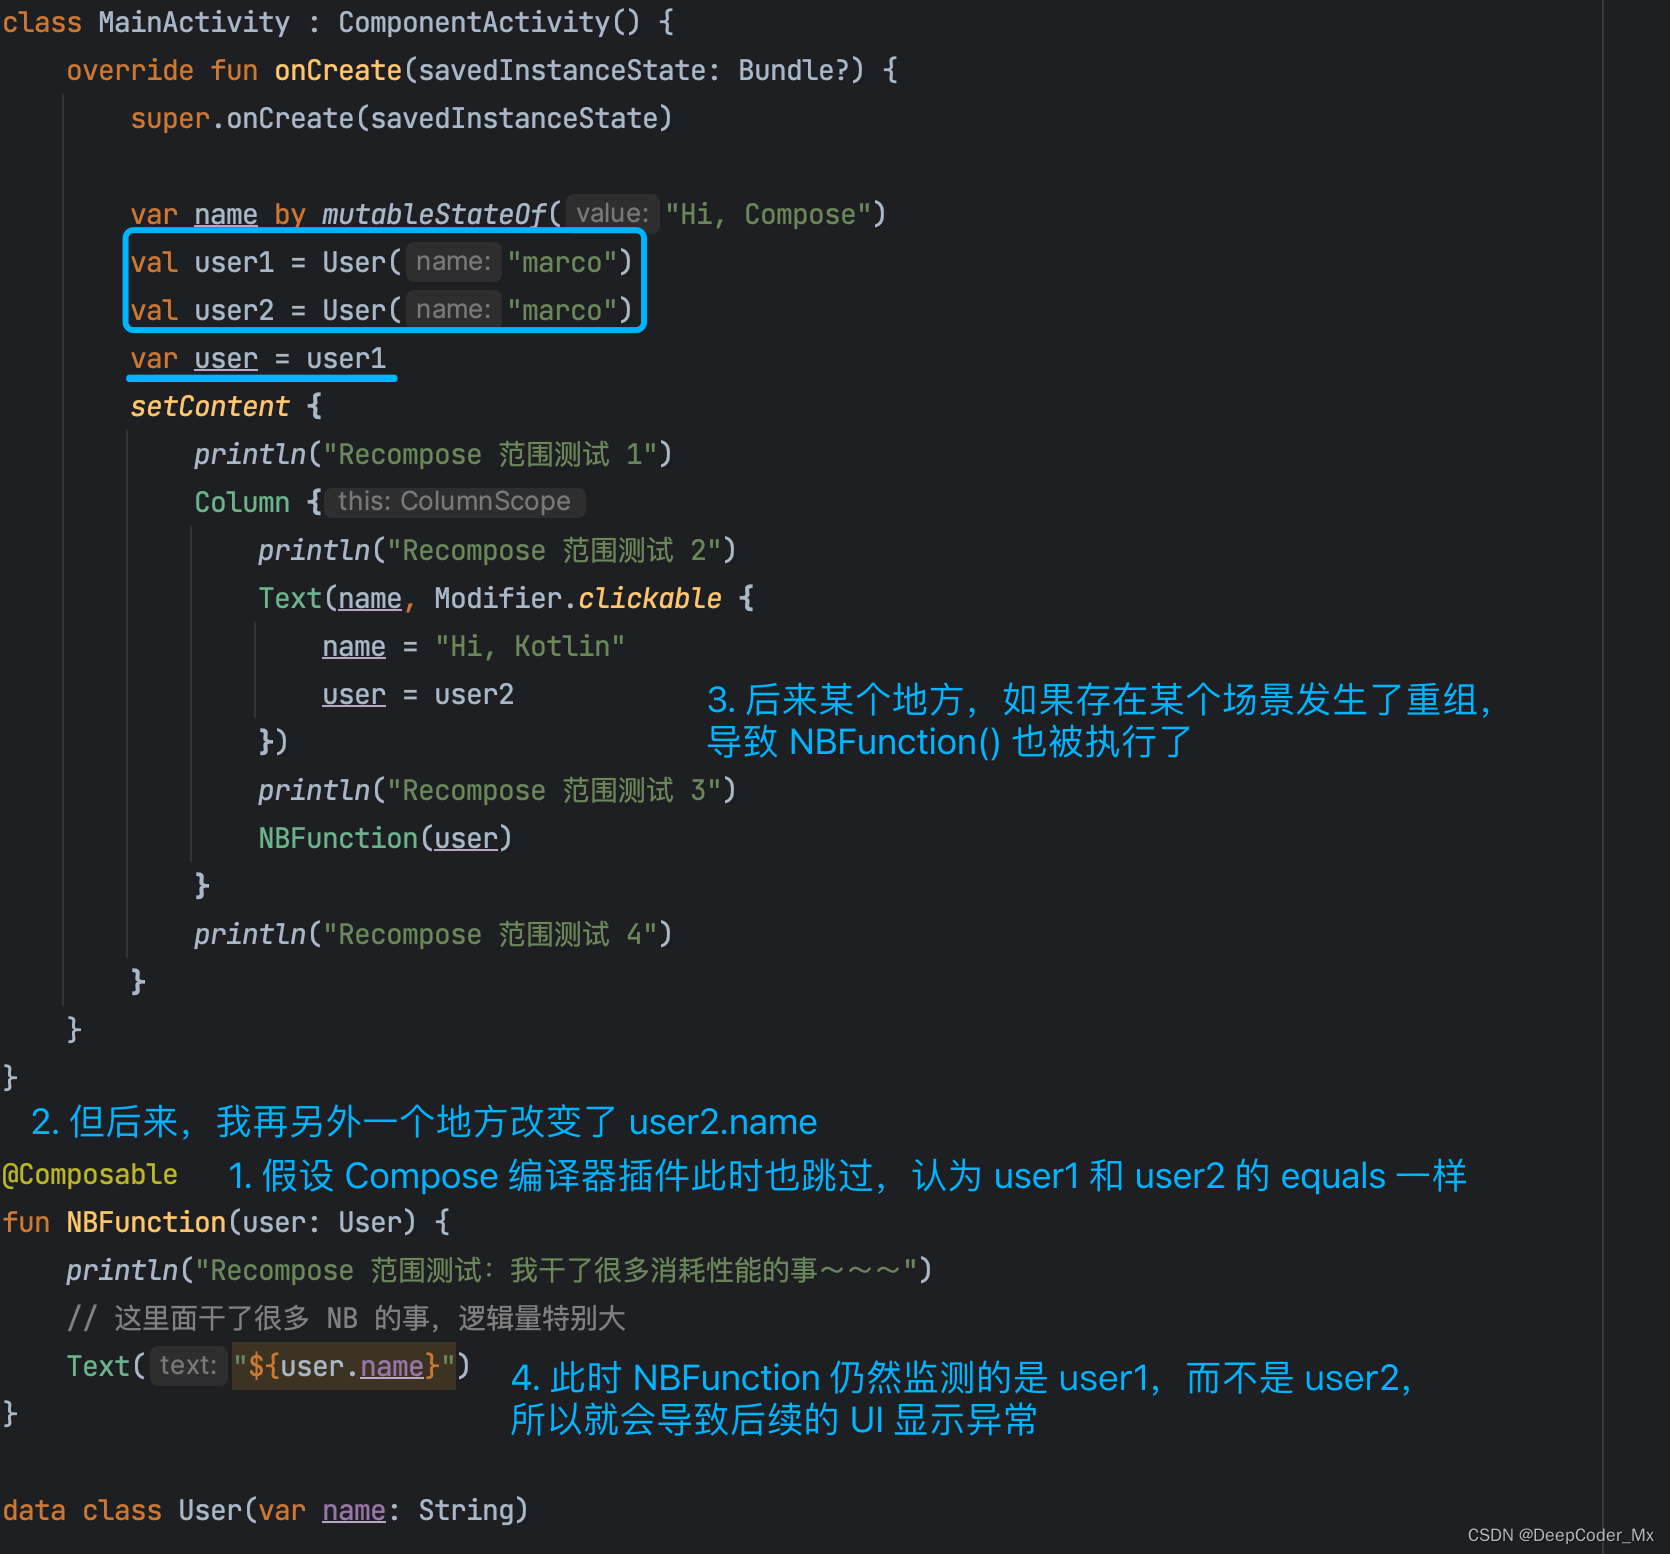Click the NBFunction(user) call inside Column
1670x1554 pixels.
click(x=385, y=838)
